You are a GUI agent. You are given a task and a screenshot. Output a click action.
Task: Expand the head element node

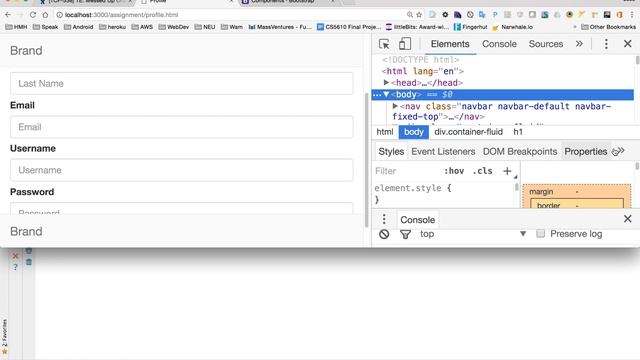[386, 82]
